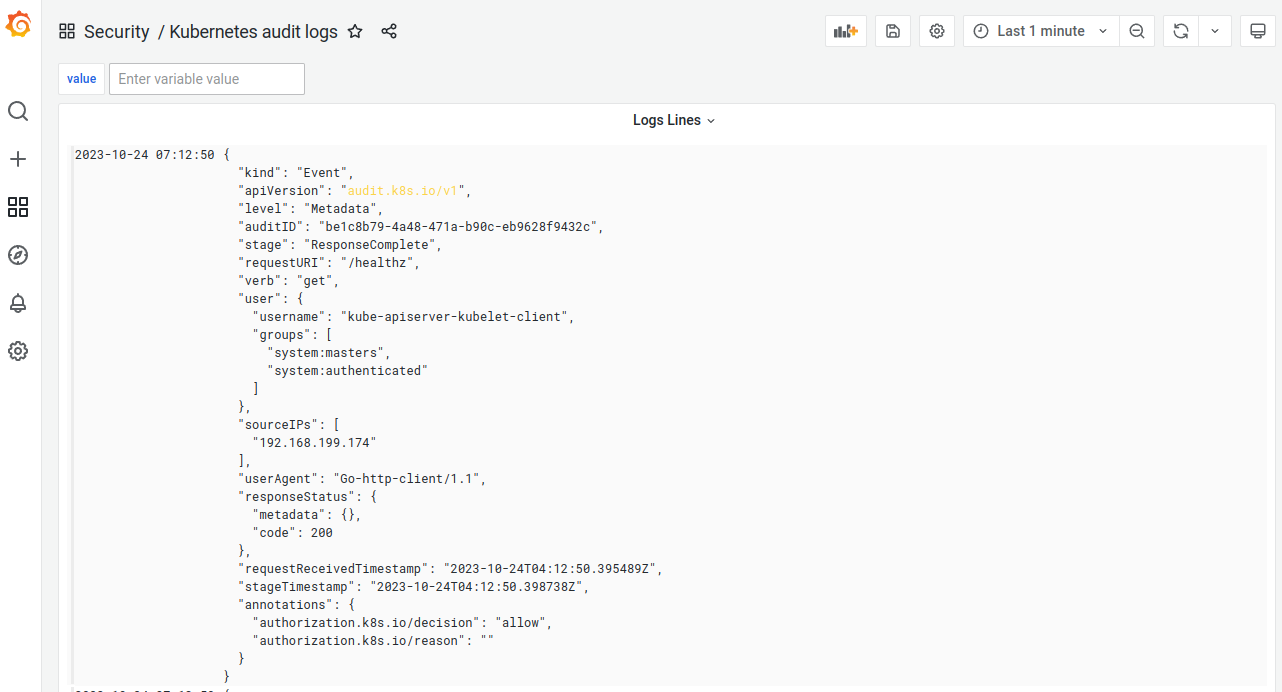Open the search dashboards icon
1282x692 pixels.
[18, 111]
